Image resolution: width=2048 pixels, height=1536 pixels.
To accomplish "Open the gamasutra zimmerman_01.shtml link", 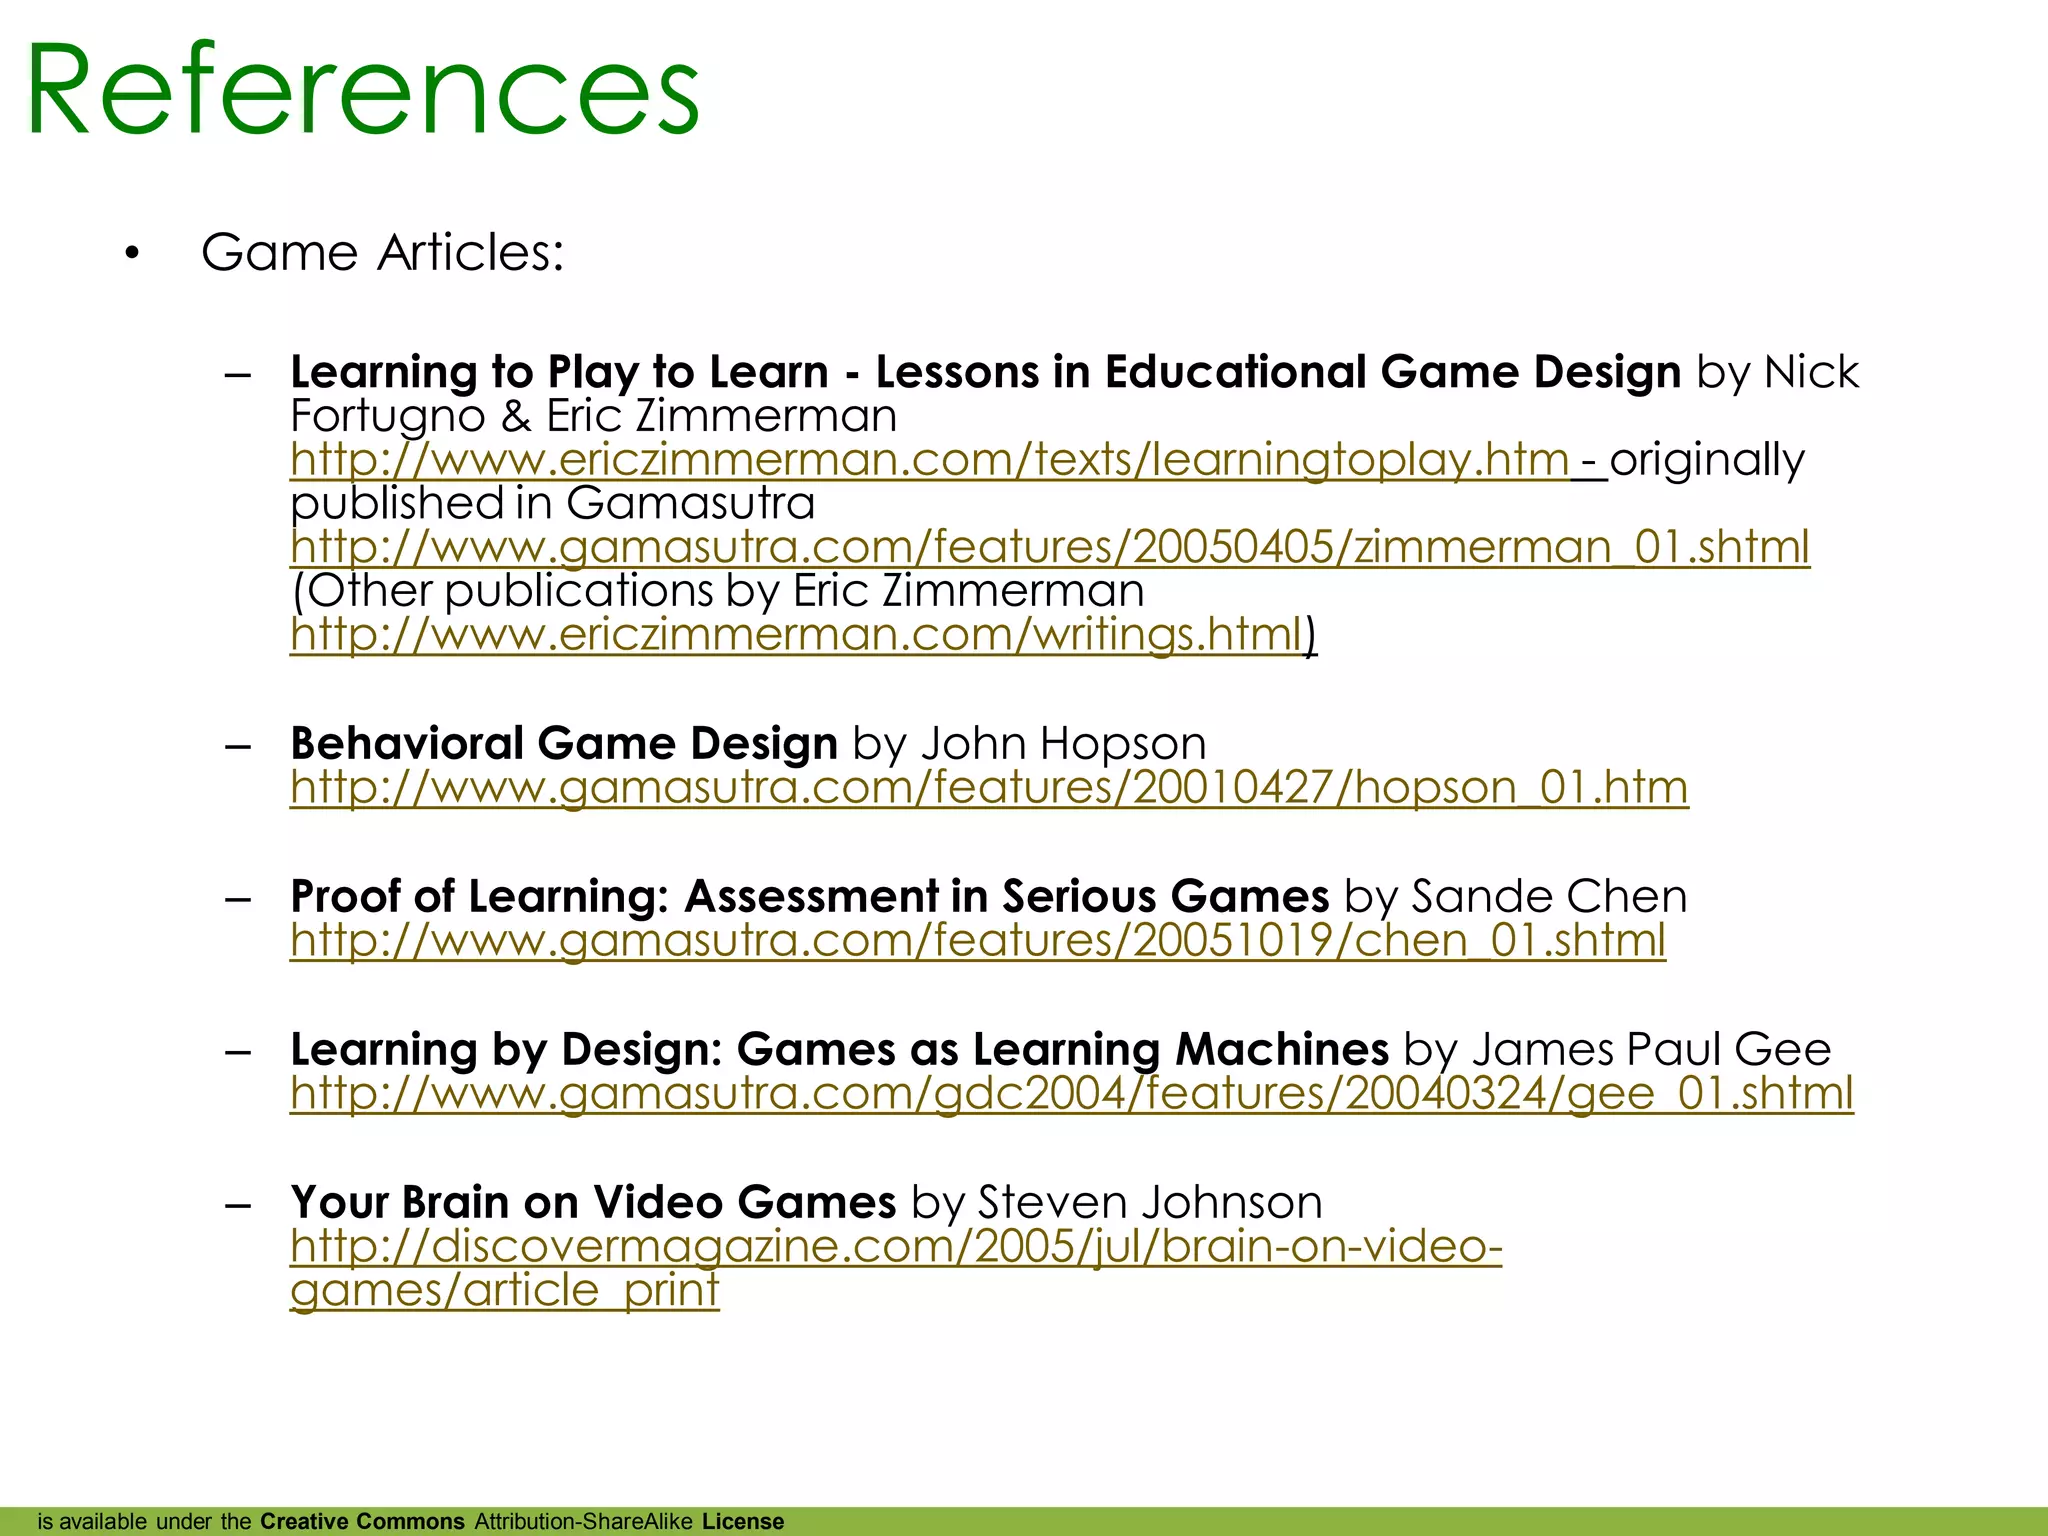I will coord(1050,547).
